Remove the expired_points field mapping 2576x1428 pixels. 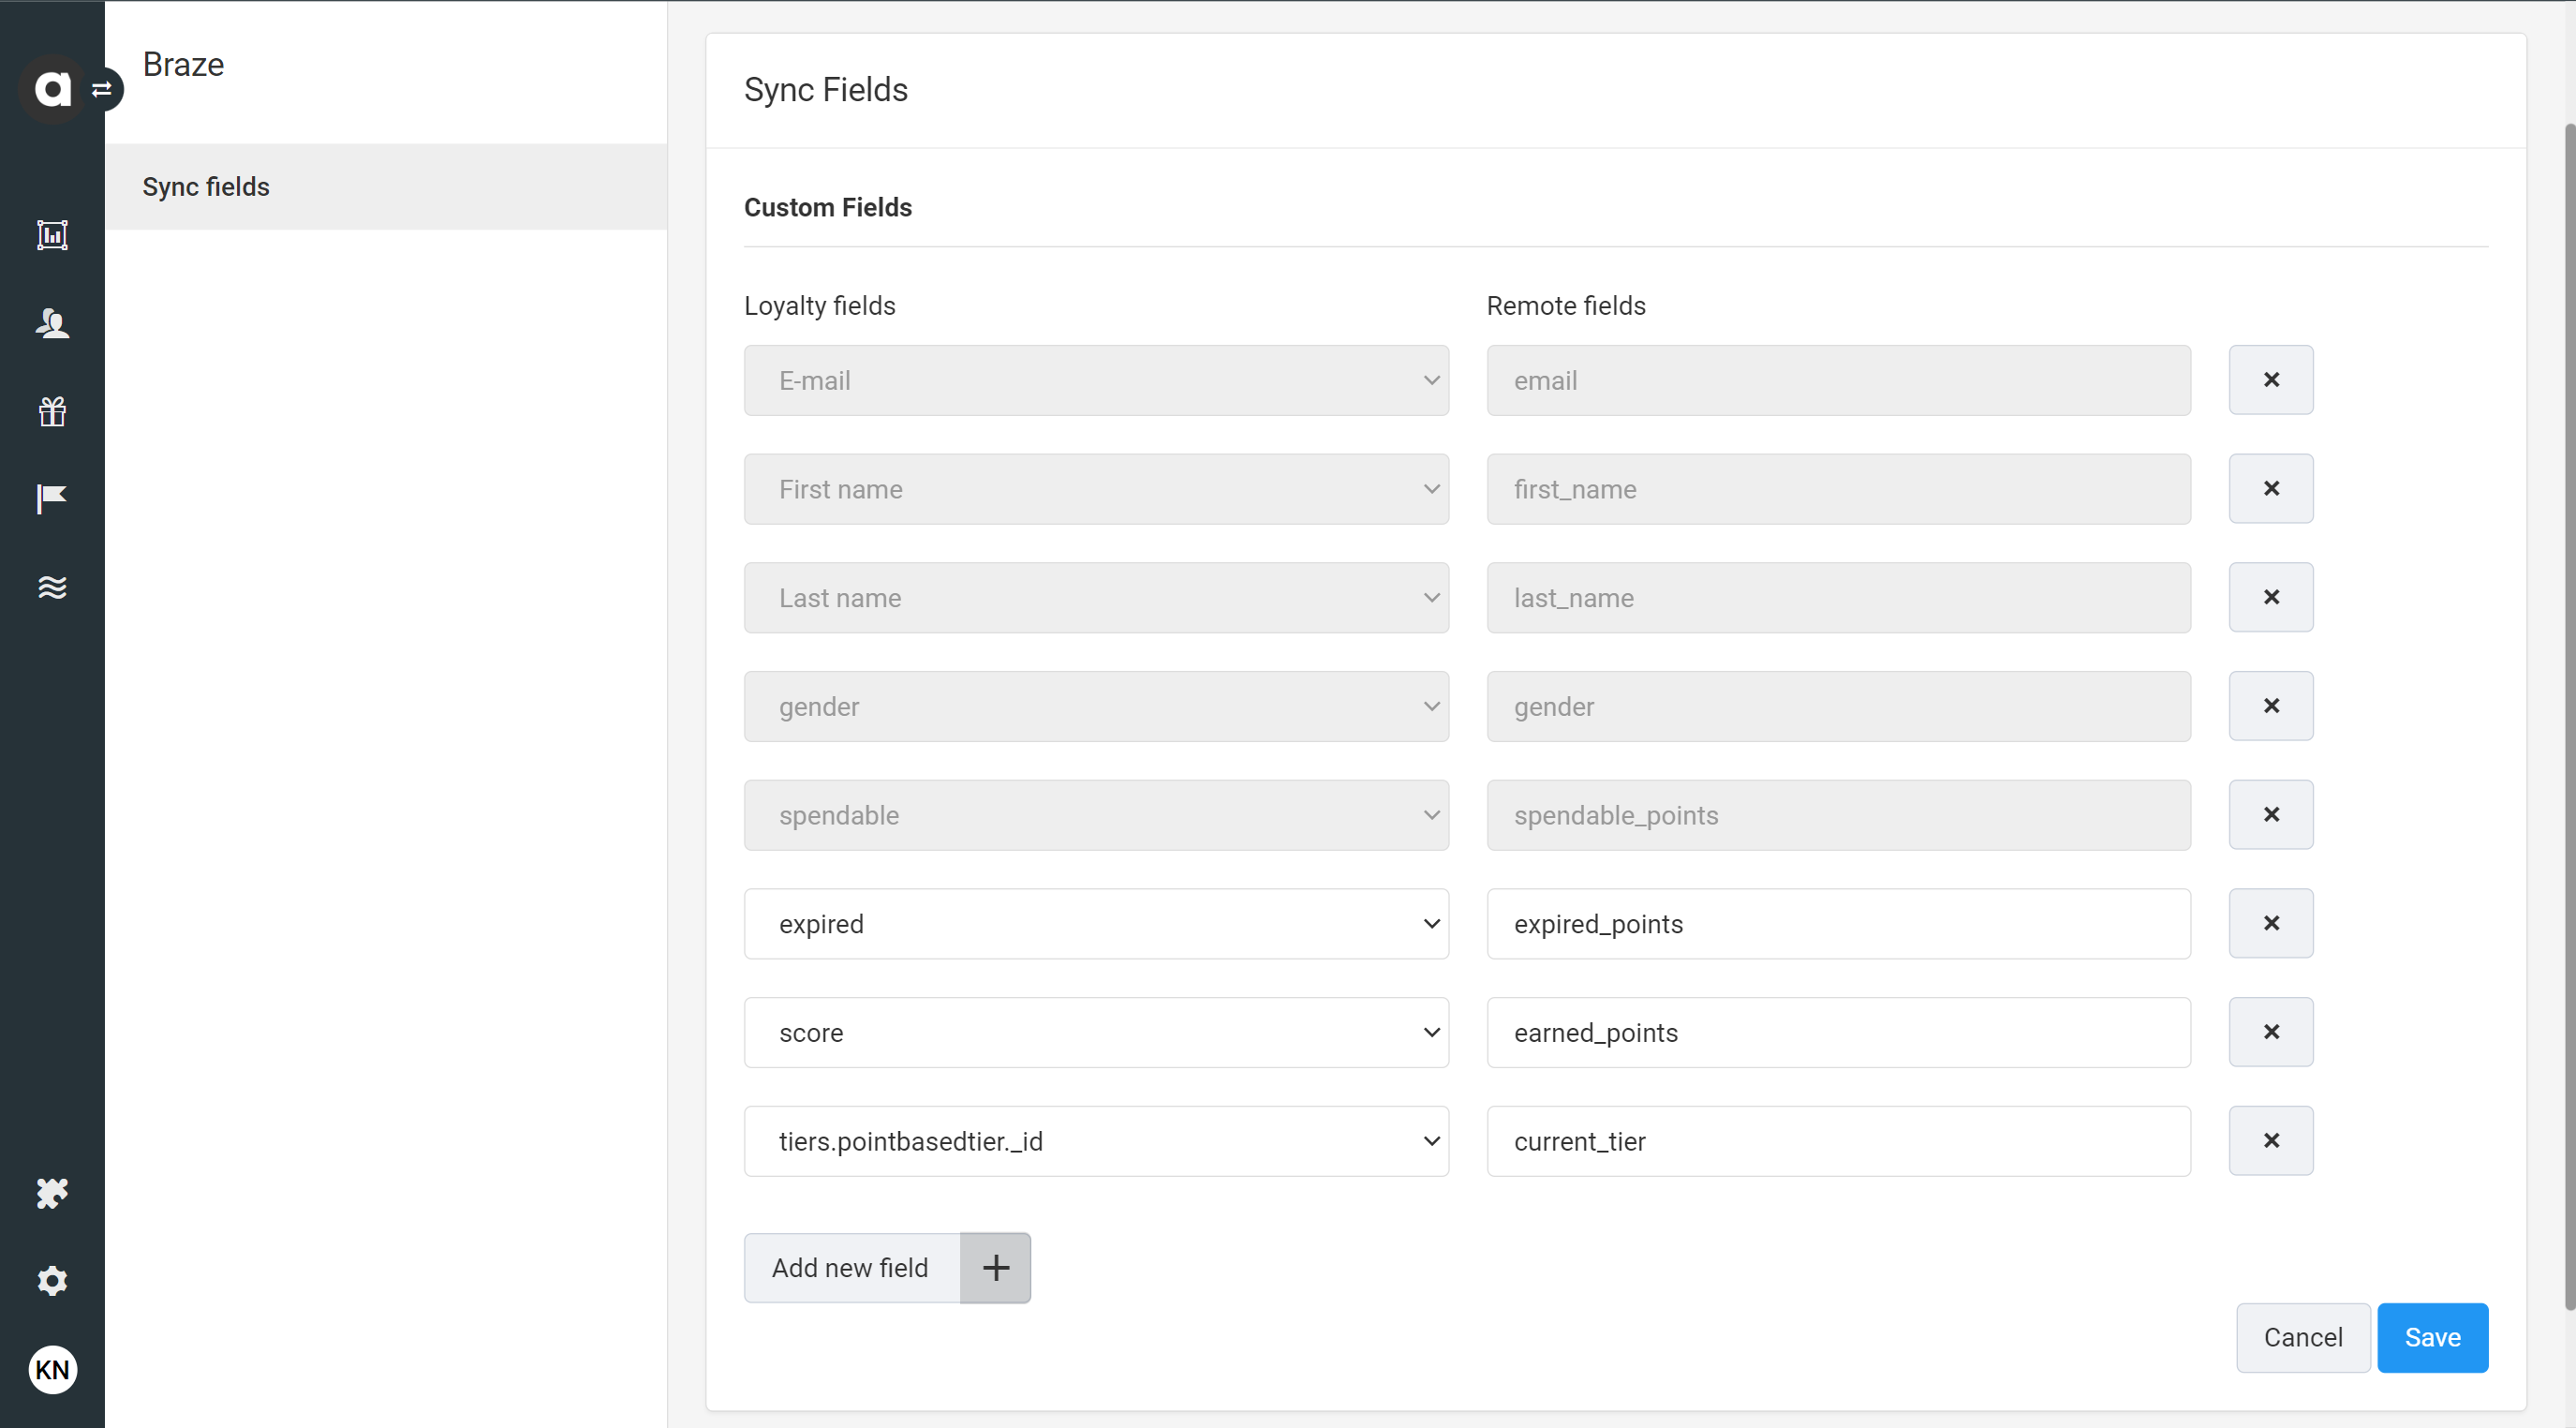[x=2269, y=923]
